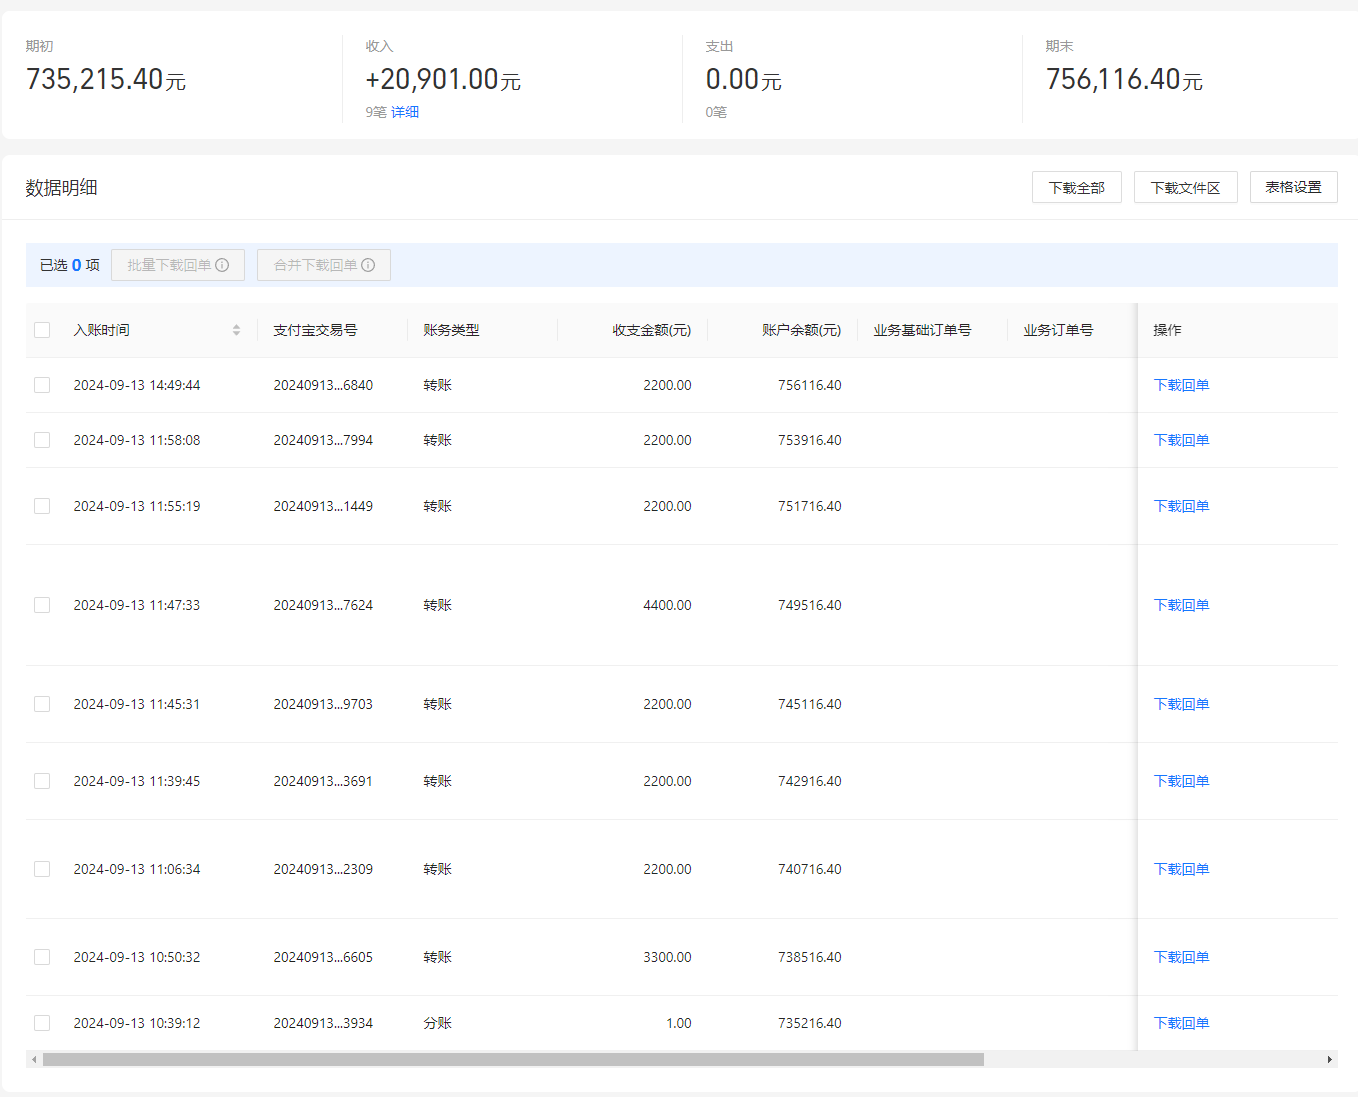
Task: Open 表格设置 table settings
Action: 1294,187
